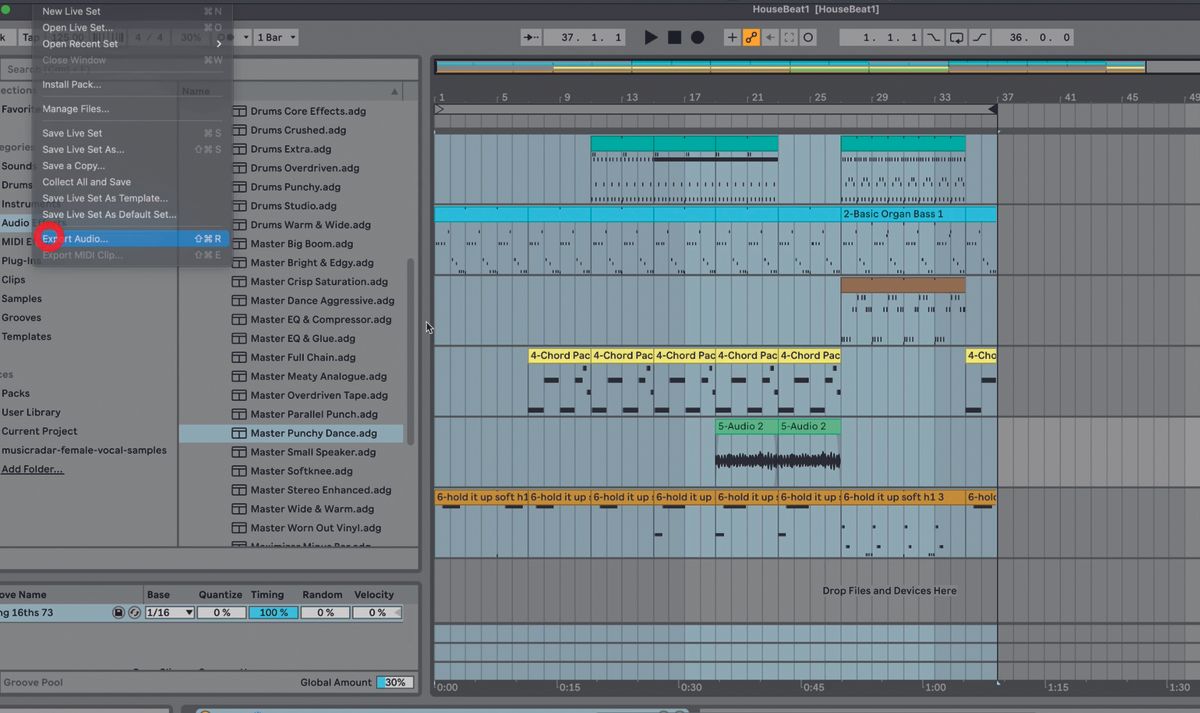Choose Open Live Set... menu entry
Viewport: 1200px width, 713px height.
[131, 28]
